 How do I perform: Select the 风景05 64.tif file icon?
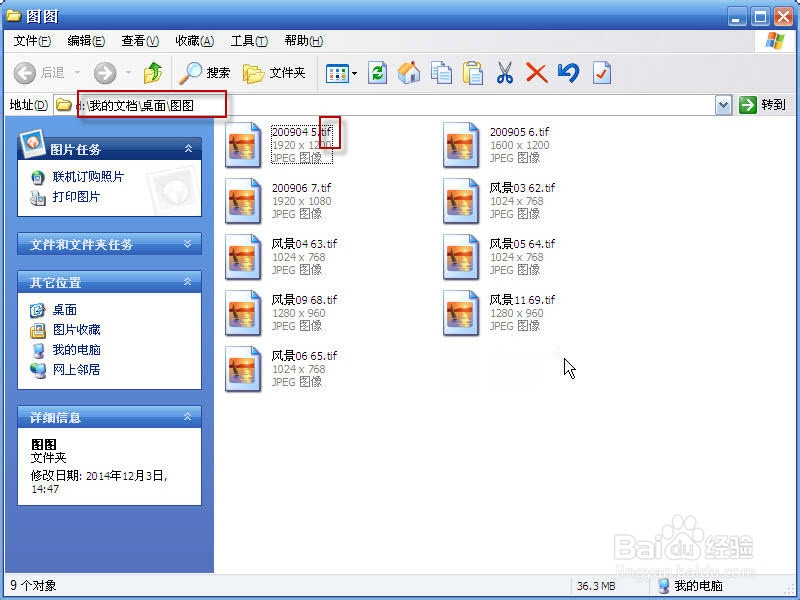click(461, 257)
